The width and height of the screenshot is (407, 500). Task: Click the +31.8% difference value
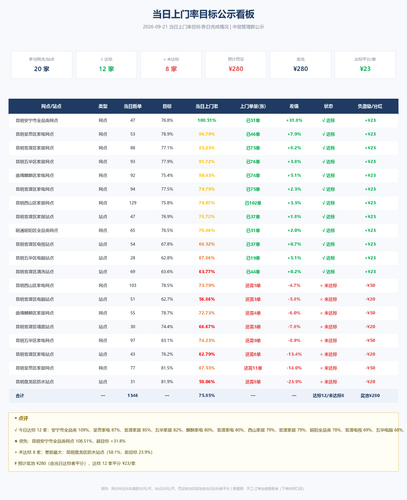click(x=294, y=120)
